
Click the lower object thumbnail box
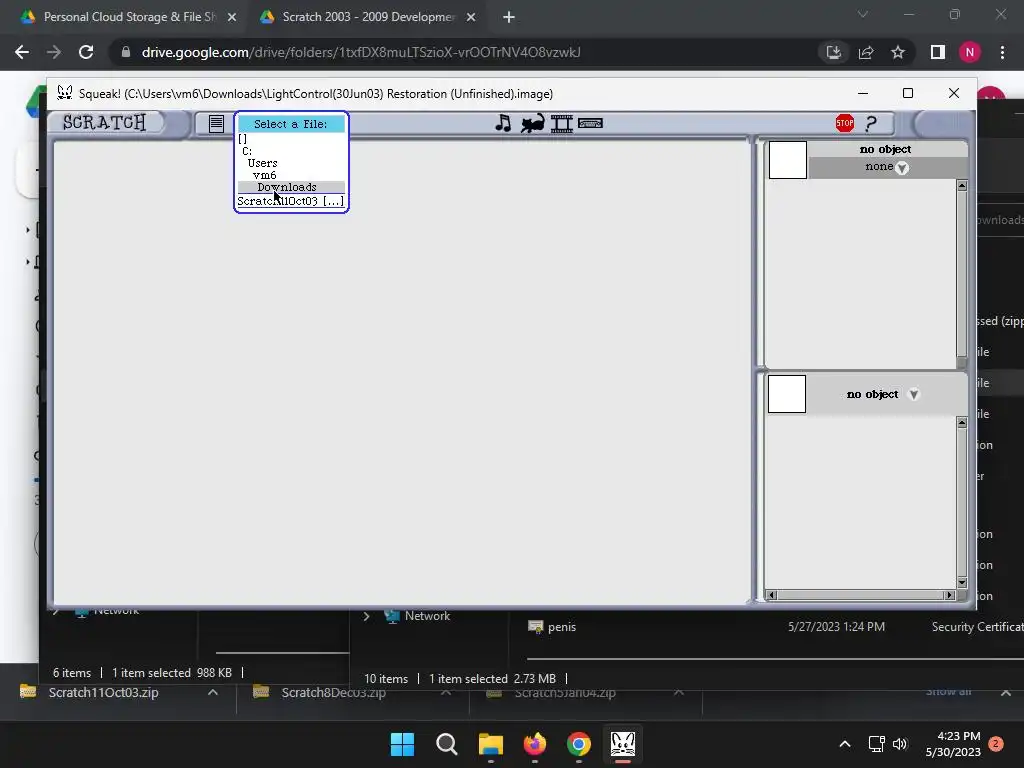tap(787, 394)
